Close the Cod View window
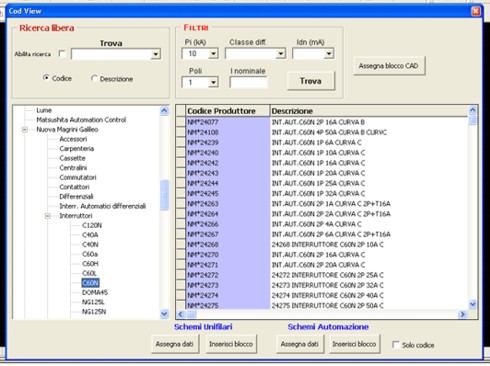 coord(476,11)
